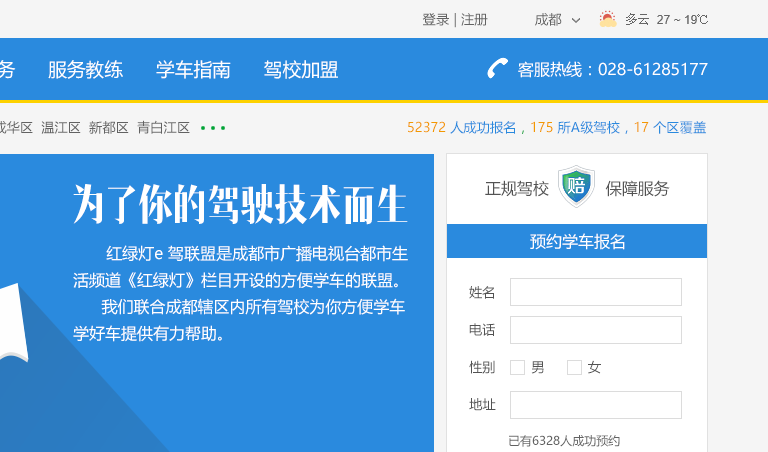Focus the 姓名 input field
The height and width of the screenshot is (452, 768).
click(x=596, y=292)
